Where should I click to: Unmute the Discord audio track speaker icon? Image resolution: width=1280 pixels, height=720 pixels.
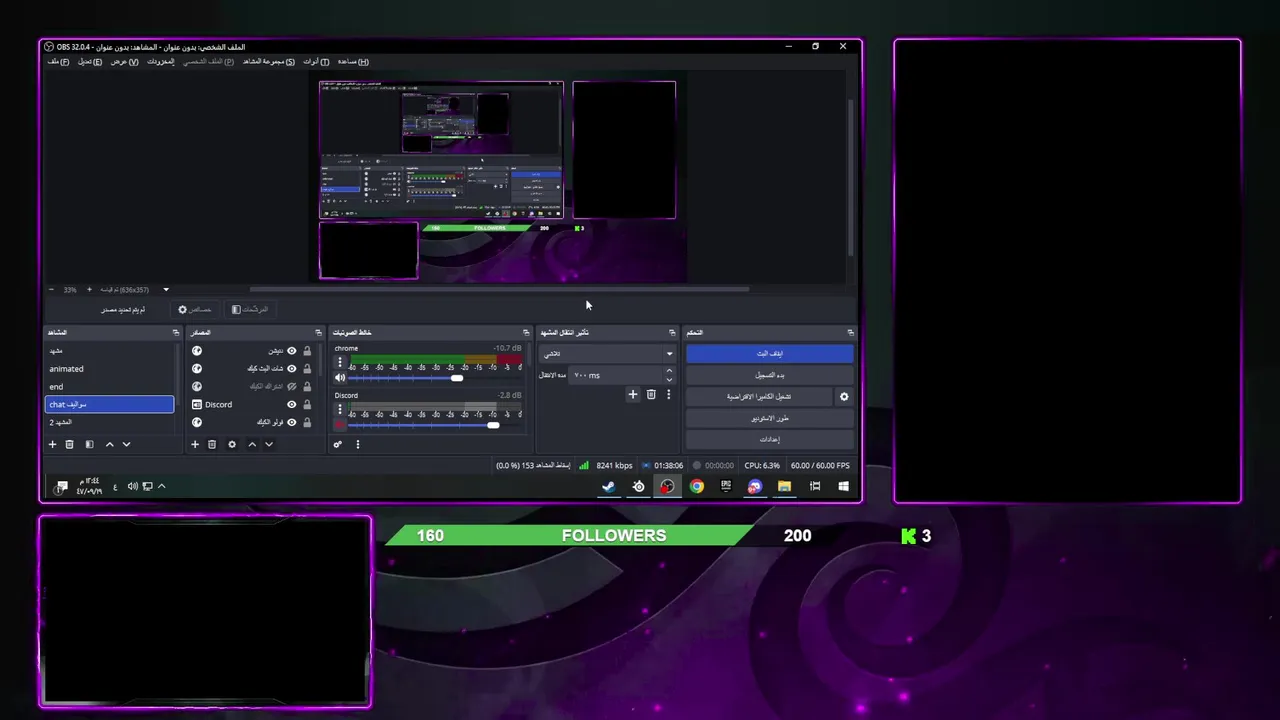point(340,425)
